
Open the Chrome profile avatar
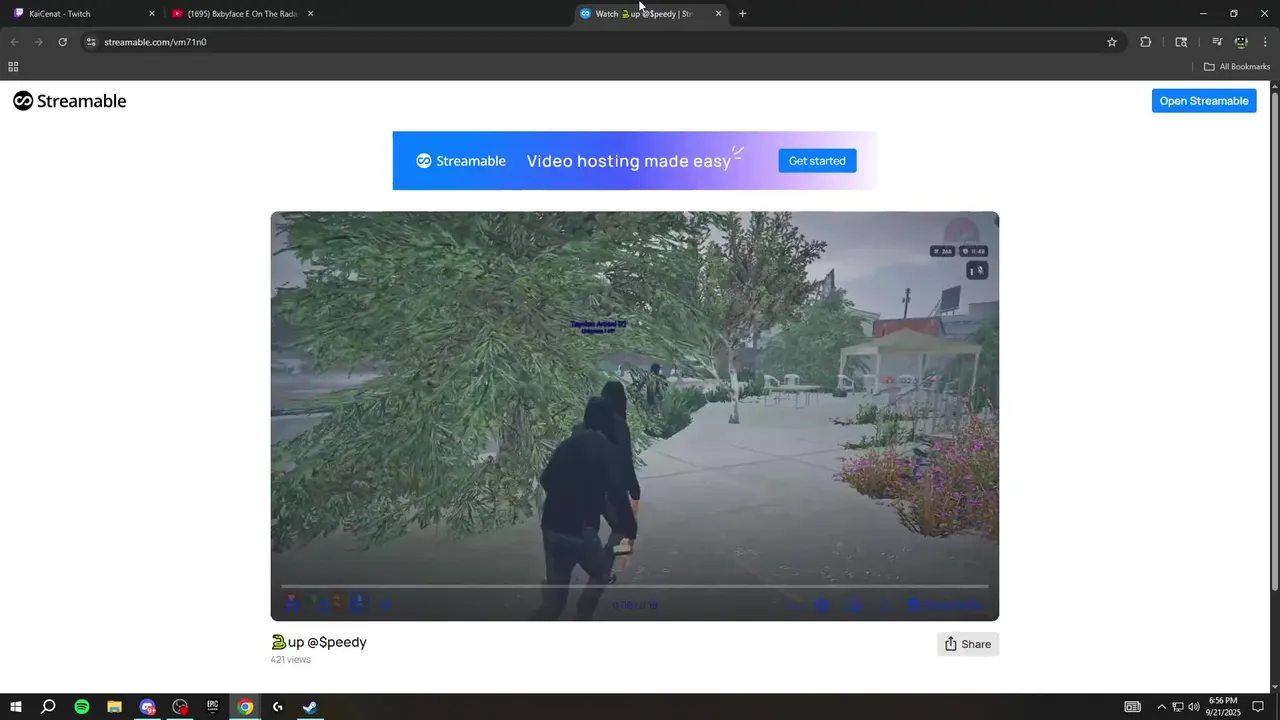(1241, 42)
